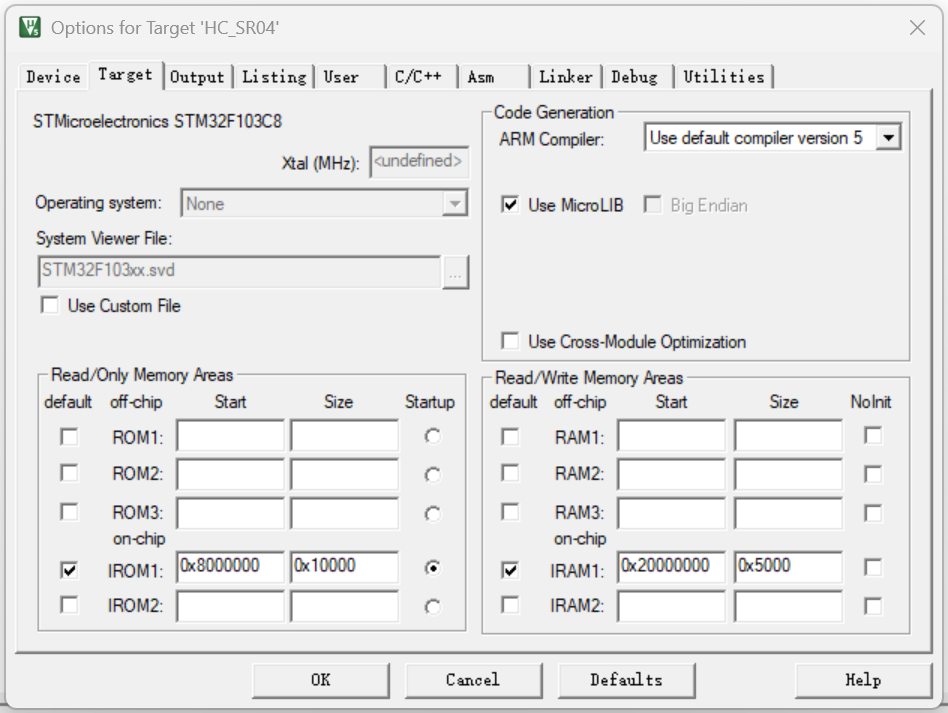Select the Target tab

[x=126, y=75]
